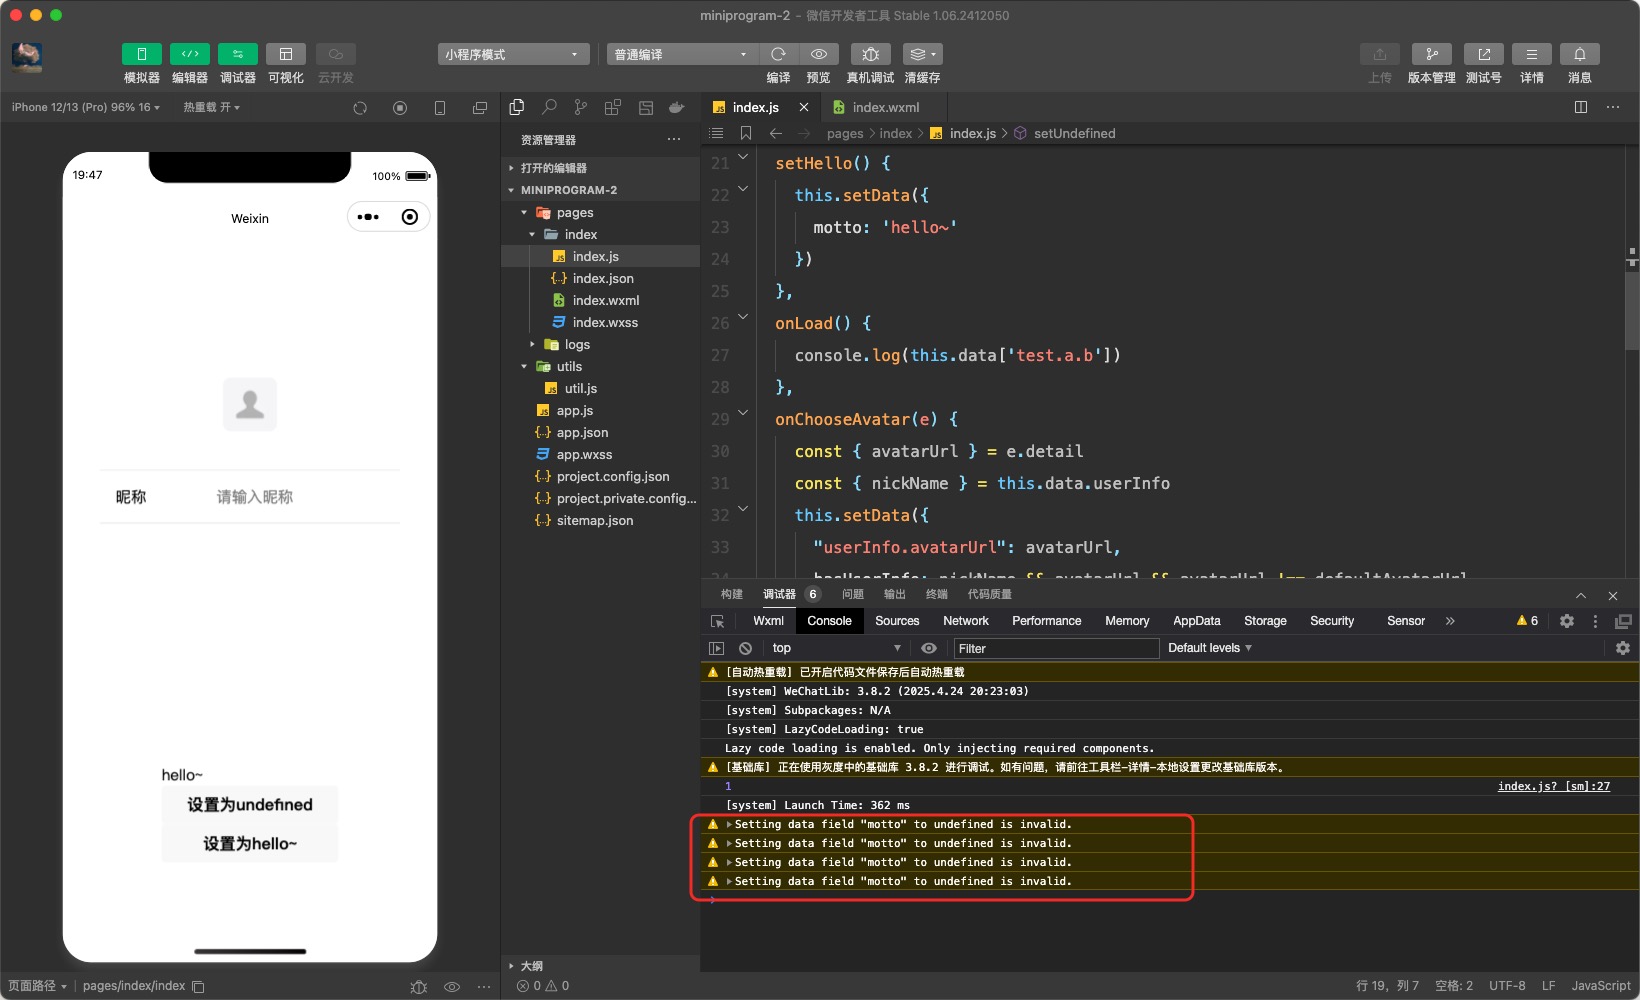Open the index.js?[sm]:27 source link
The image size is (1640, 1000).
click(1554, 786)
